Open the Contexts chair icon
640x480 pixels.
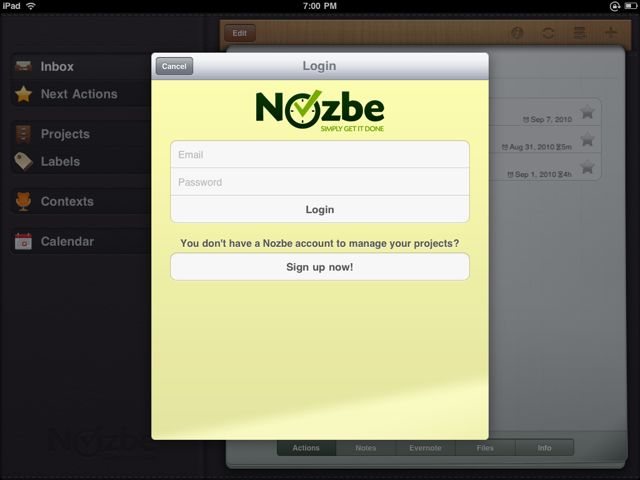coord(23,201)
